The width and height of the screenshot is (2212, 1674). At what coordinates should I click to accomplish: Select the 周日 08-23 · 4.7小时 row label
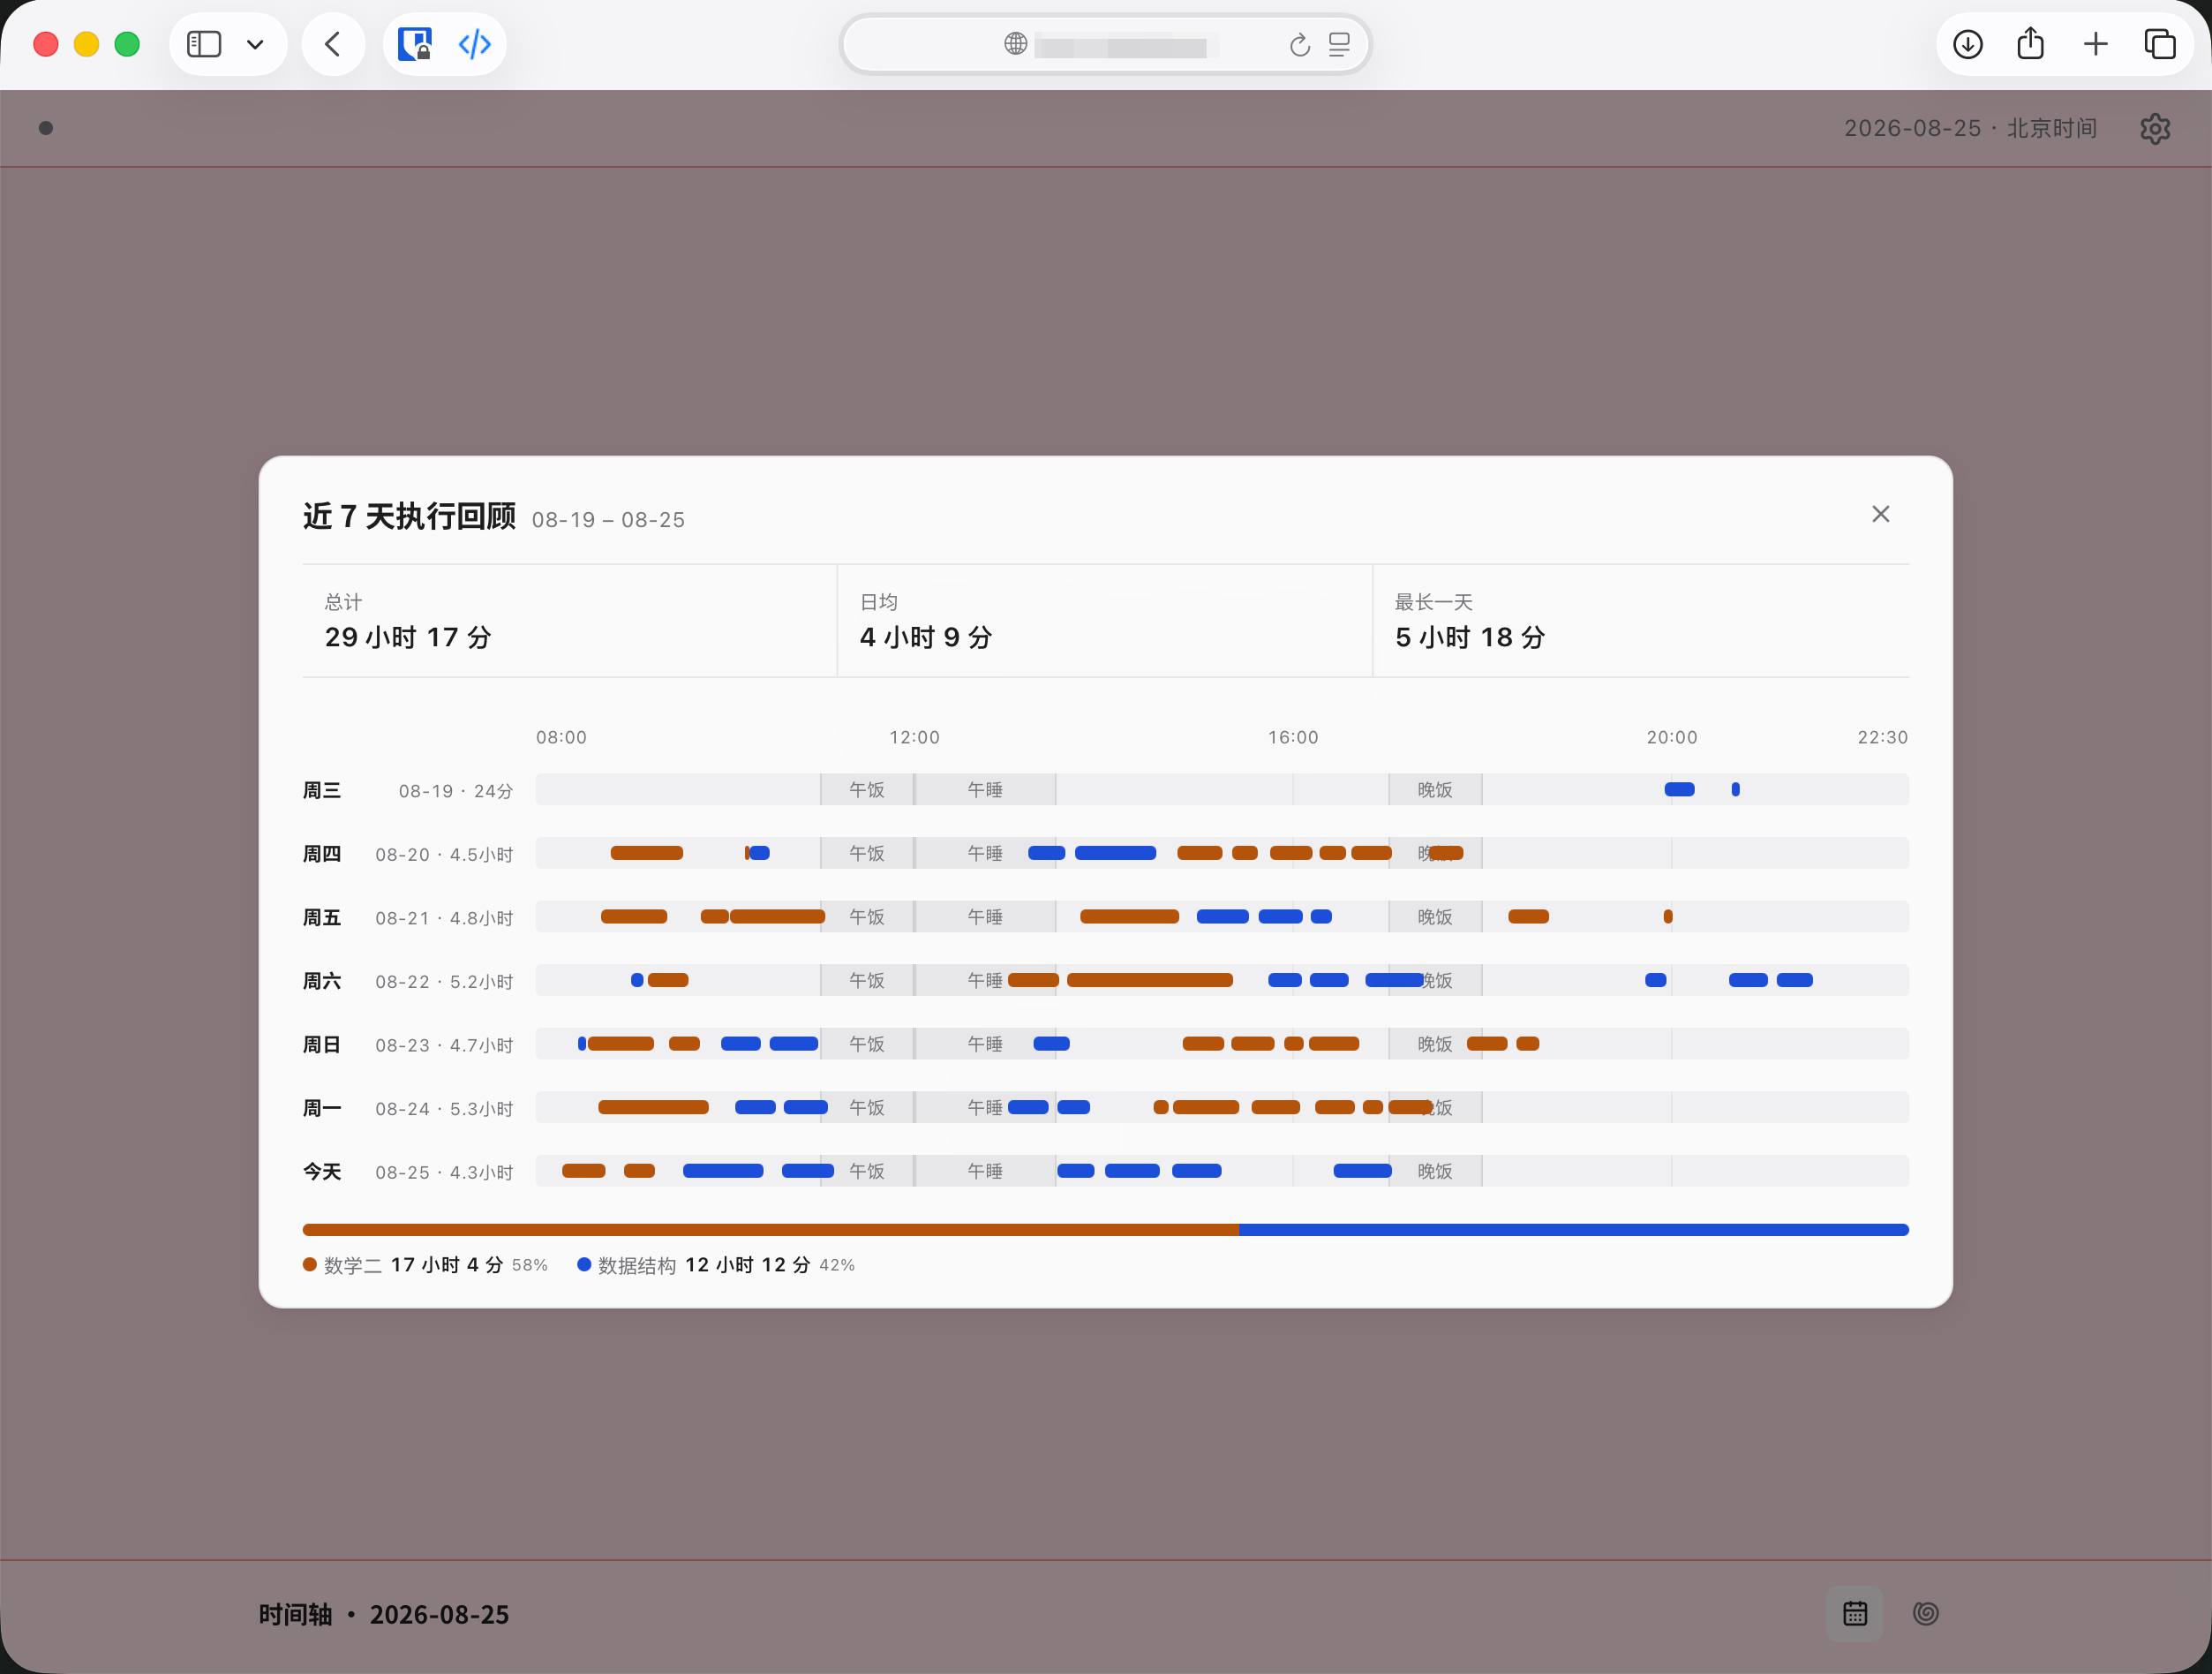tap(408, 1044)
